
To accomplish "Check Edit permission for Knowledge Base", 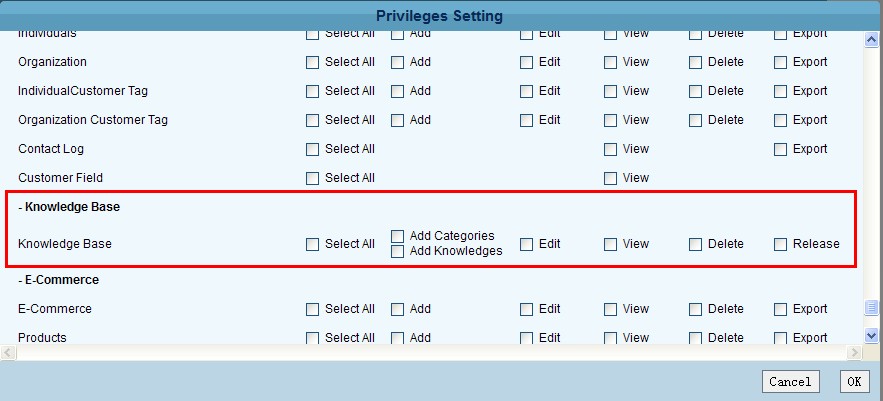I will (527, 244).
